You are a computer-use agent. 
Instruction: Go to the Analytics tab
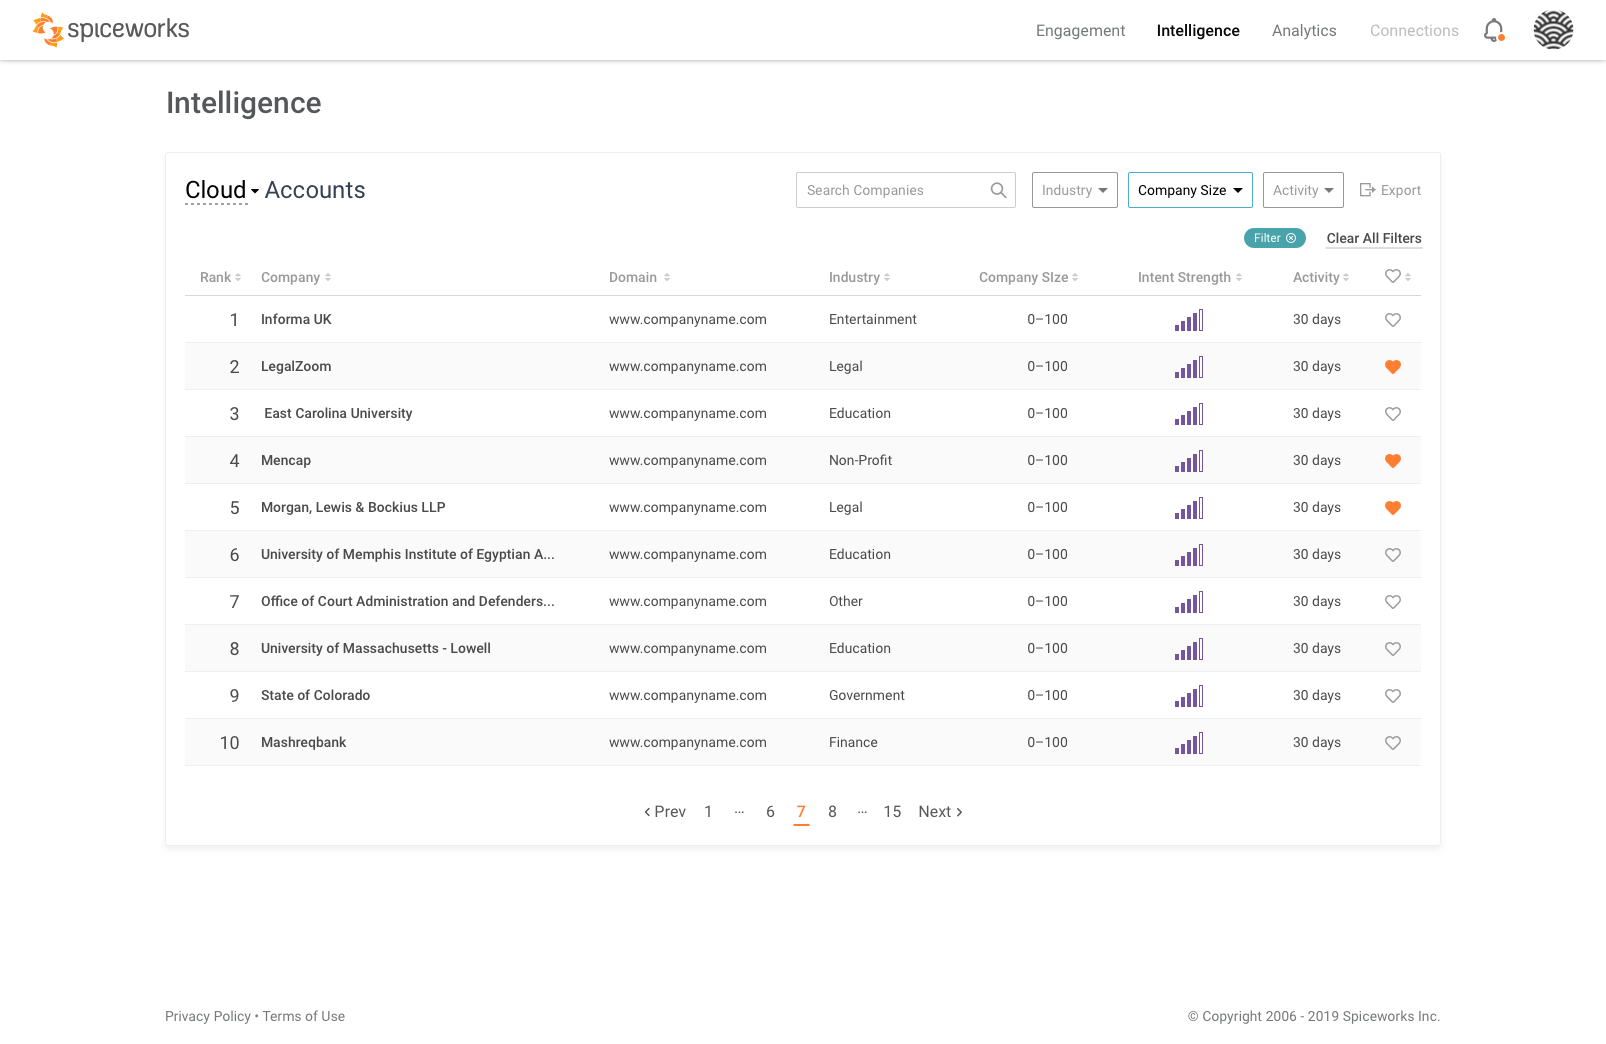[x=1304, y=31]
